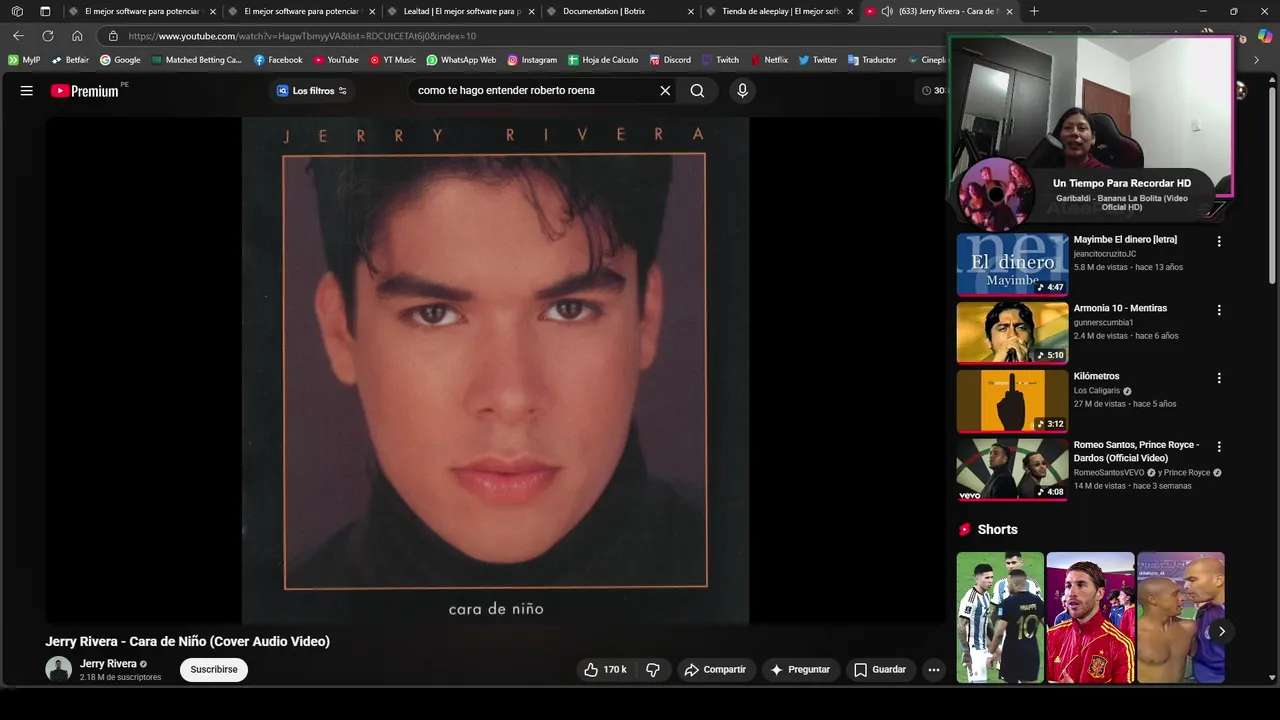
Task: Open the Kilómetros video title
Action: pos(1096,376)
